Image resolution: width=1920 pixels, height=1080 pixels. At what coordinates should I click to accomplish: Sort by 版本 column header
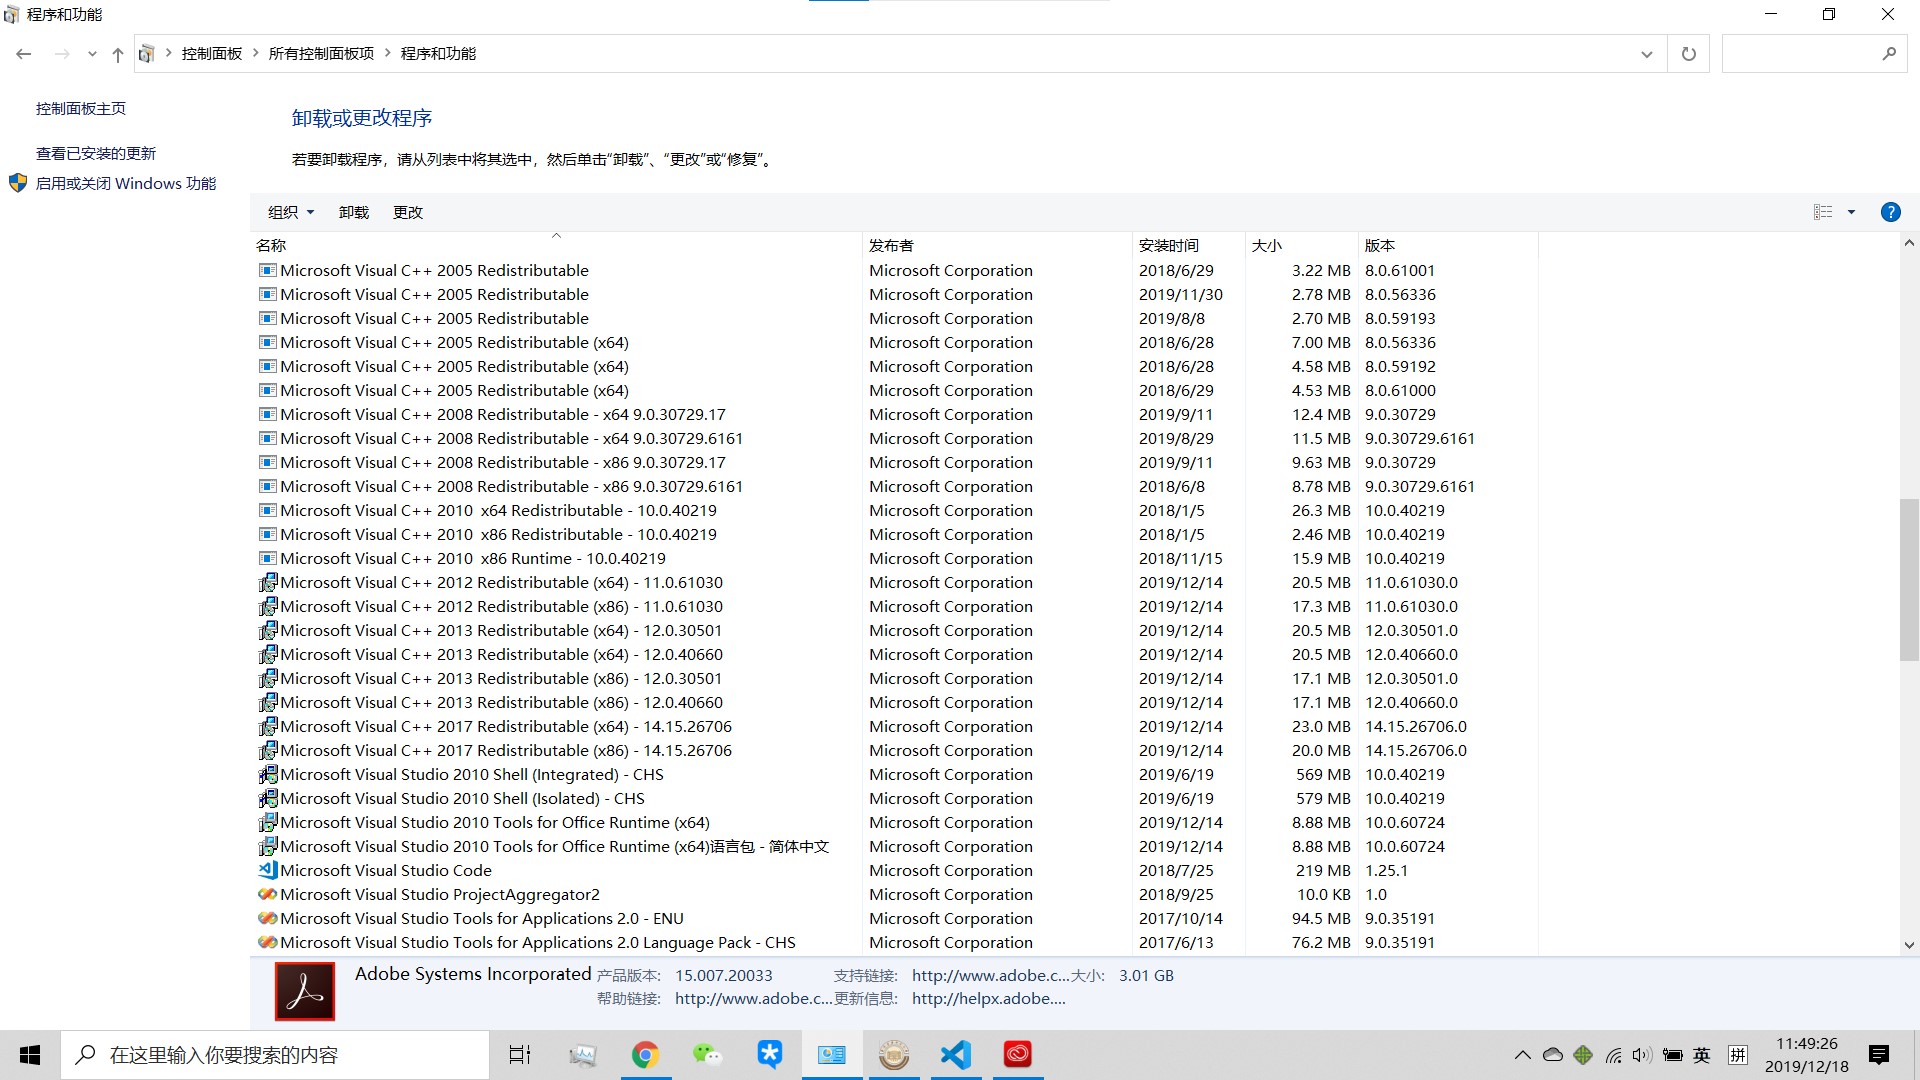[1448, 246]
